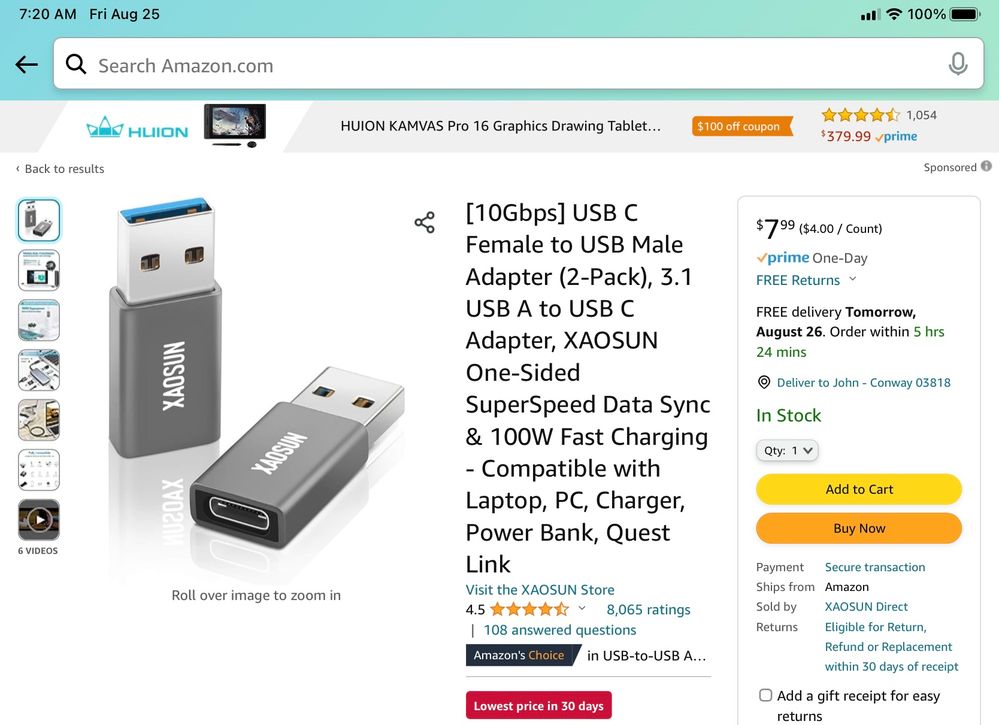
Task: Tap the delivery location pin icon
Action: [764, 382]
